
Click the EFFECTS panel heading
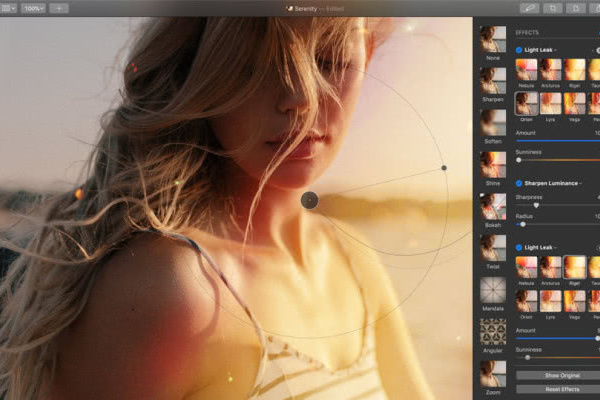pos(527,33)
